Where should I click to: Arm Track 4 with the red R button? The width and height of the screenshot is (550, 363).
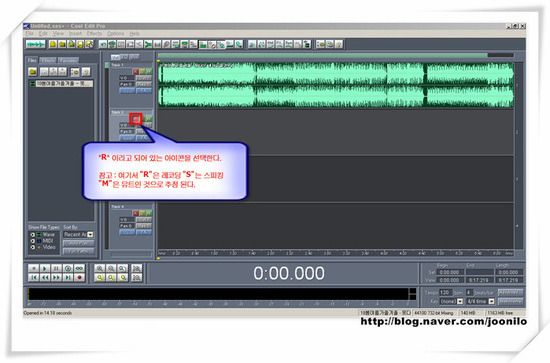coord(136,213)
